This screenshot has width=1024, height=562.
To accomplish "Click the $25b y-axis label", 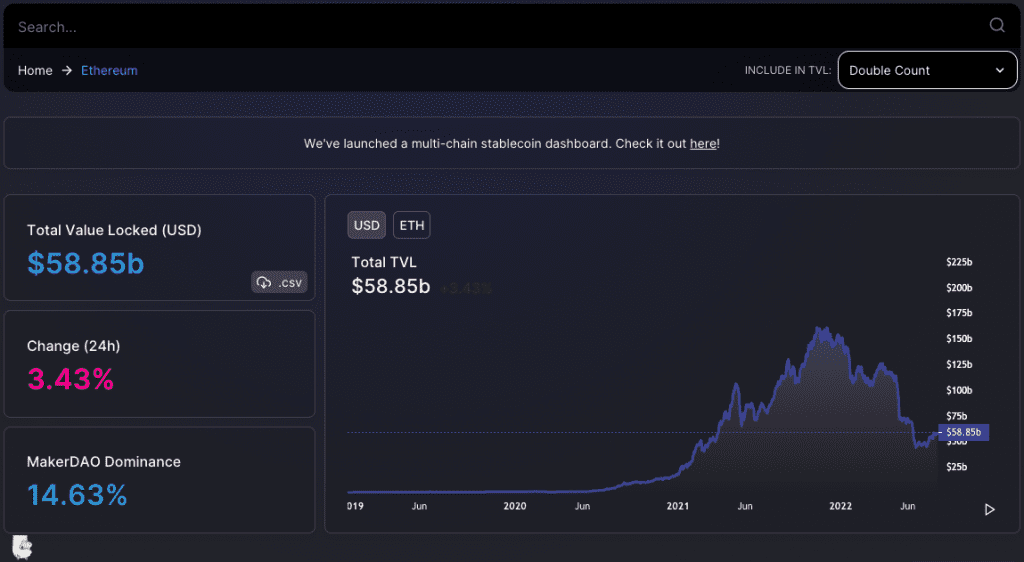I will coord(957,467).
